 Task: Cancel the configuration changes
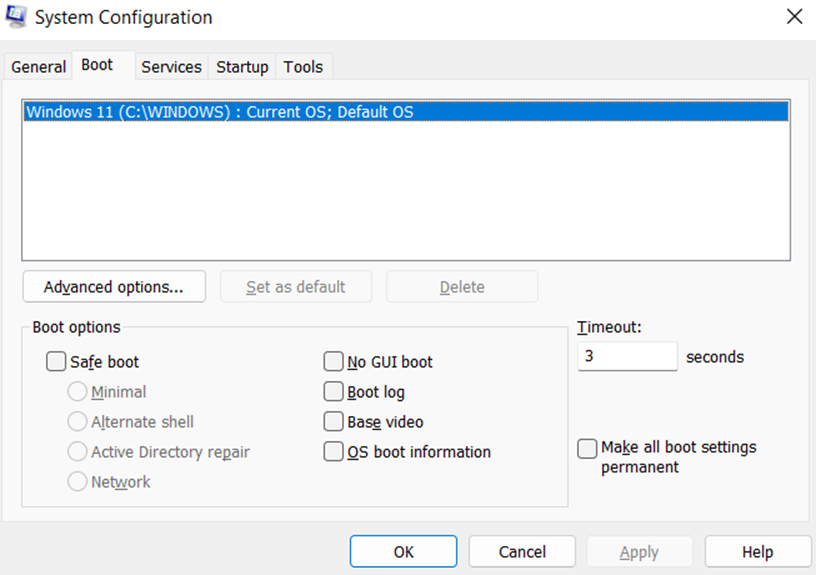click(522, 552)
